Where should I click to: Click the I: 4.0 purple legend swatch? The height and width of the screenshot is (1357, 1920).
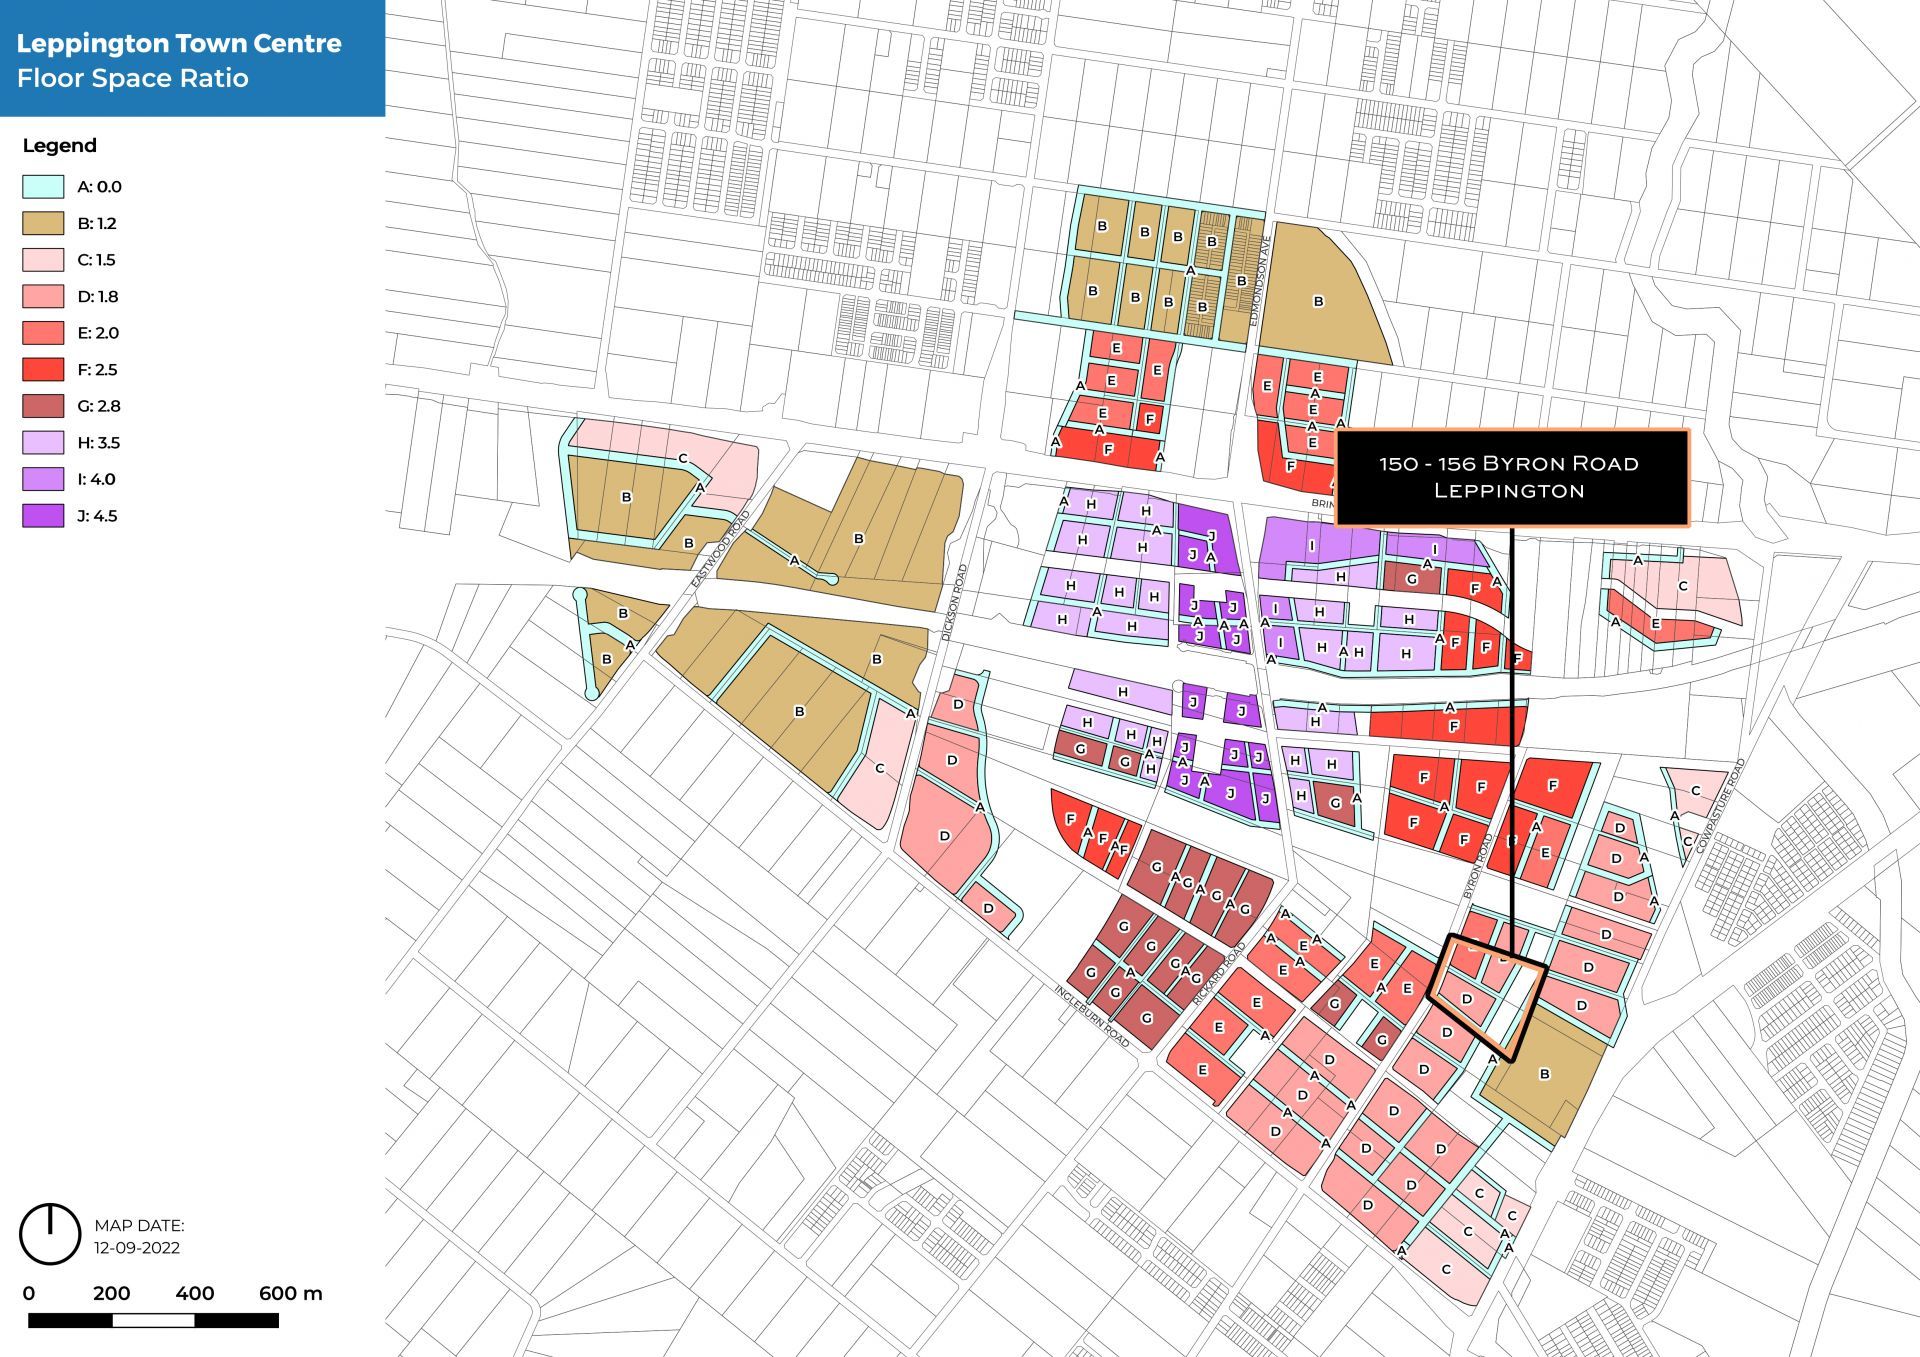(43, 479)
